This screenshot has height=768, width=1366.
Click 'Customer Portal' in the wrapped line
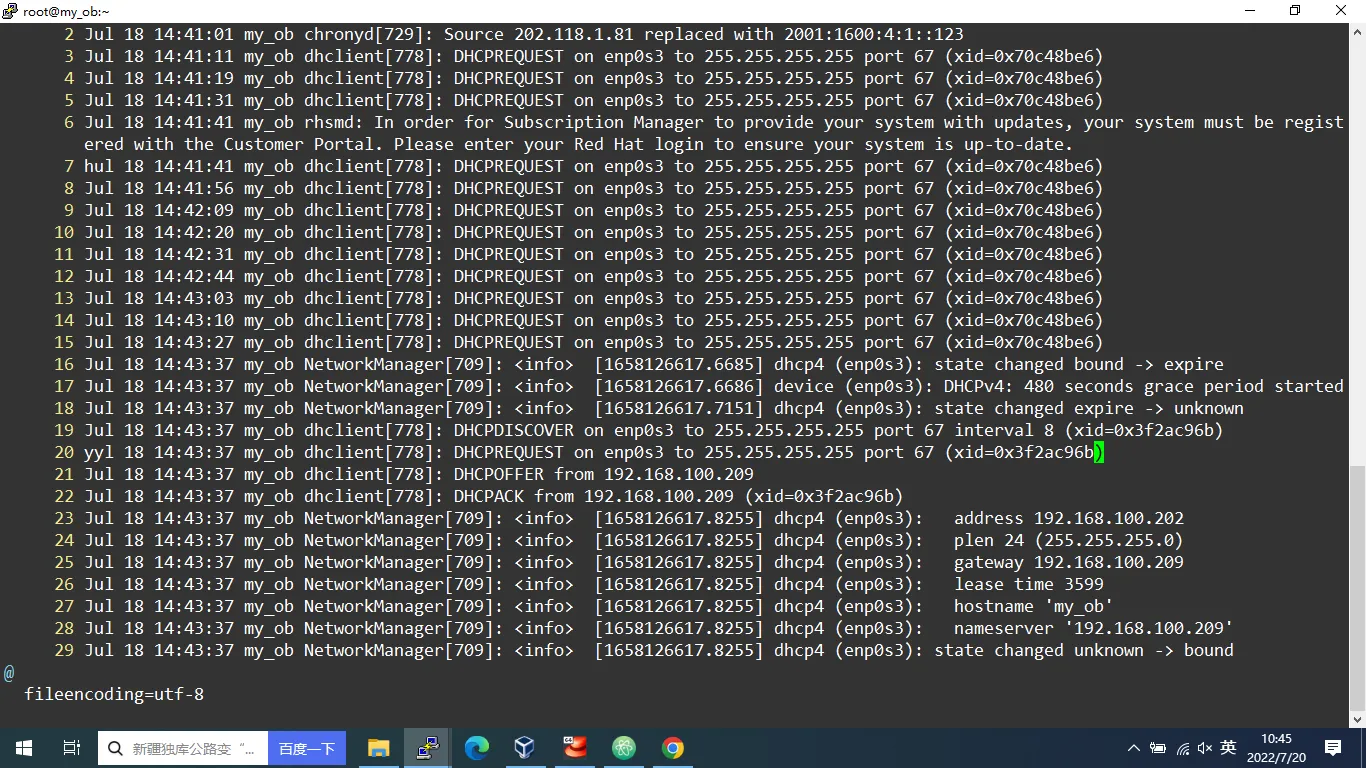pyautogui.click(x=304, y=144)
